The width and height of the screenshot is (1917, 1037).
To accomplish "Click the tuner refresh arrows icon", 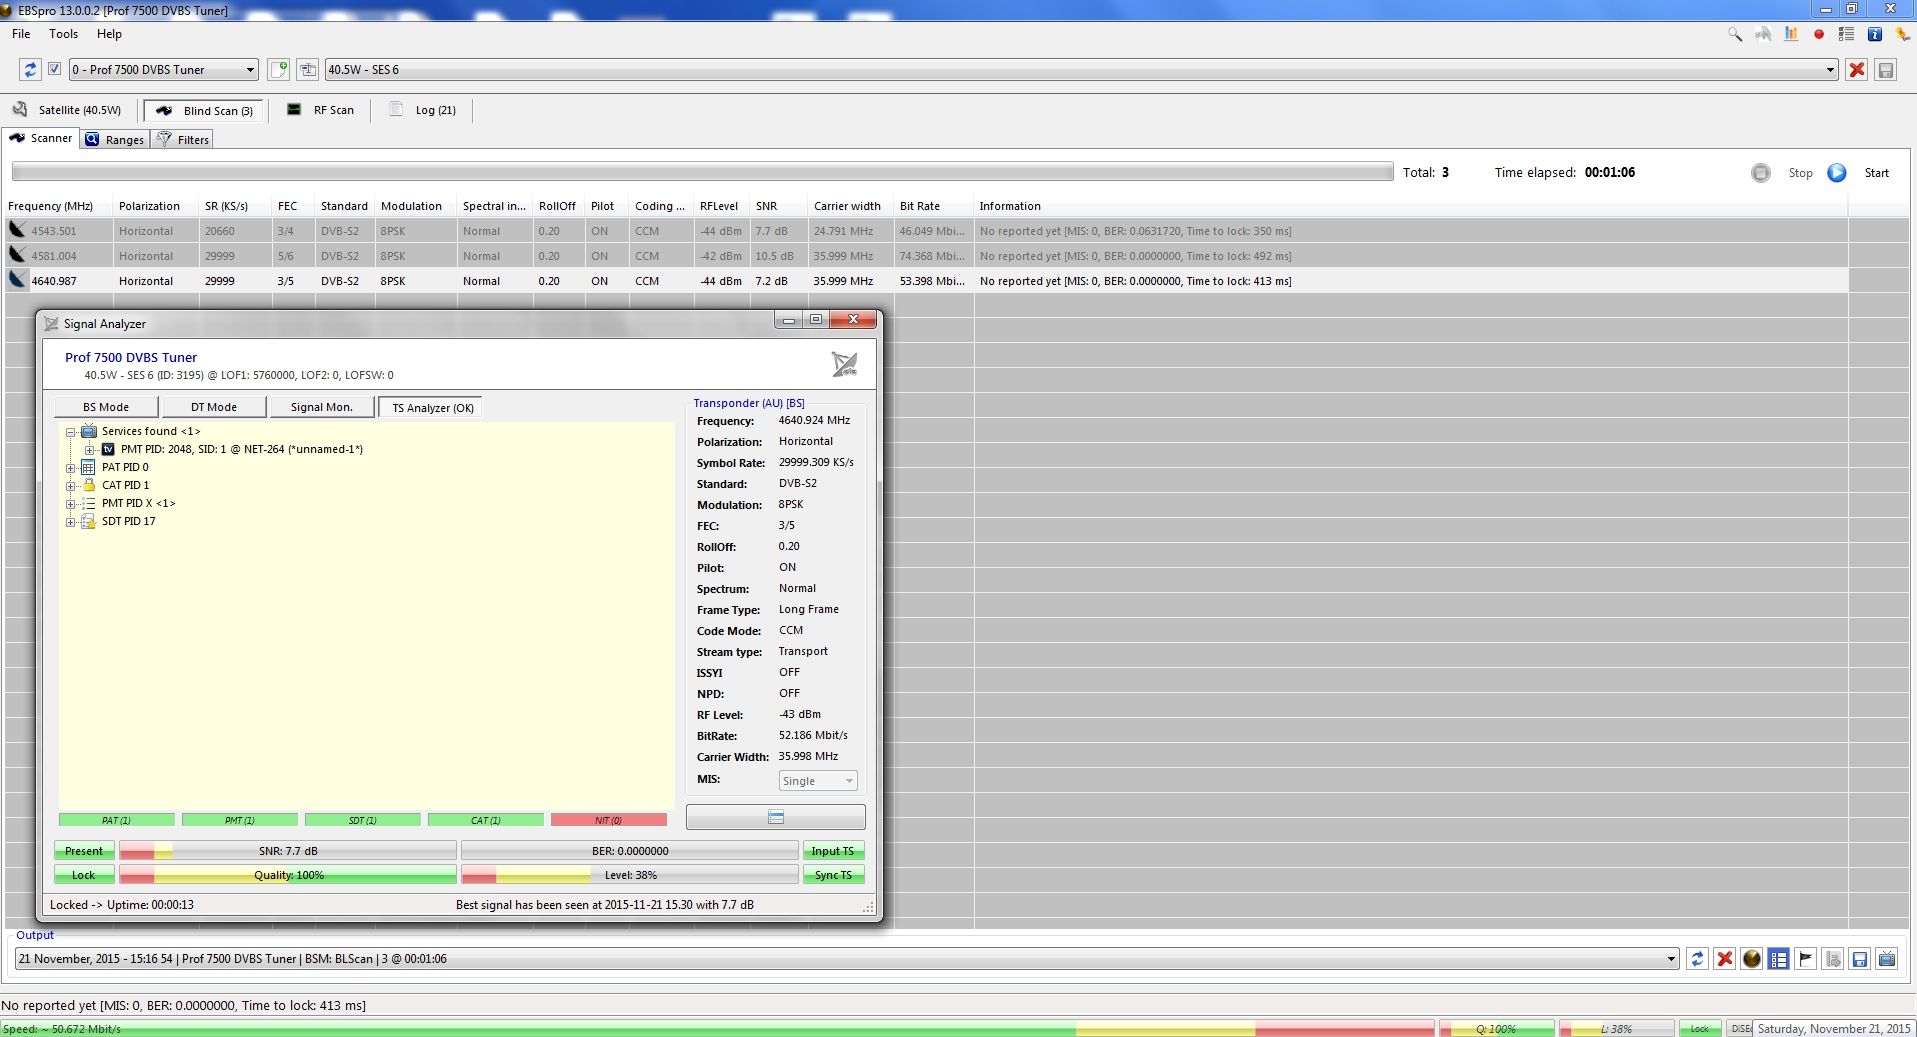I will pos(31,70).
